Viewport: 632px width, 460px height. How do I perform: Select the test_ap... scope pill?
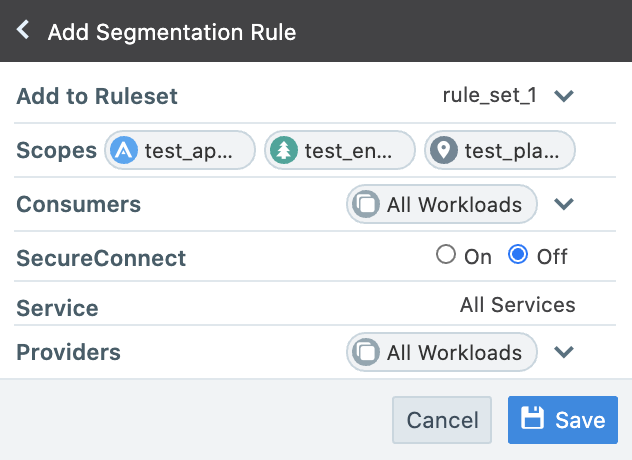[x=180, y=150]
